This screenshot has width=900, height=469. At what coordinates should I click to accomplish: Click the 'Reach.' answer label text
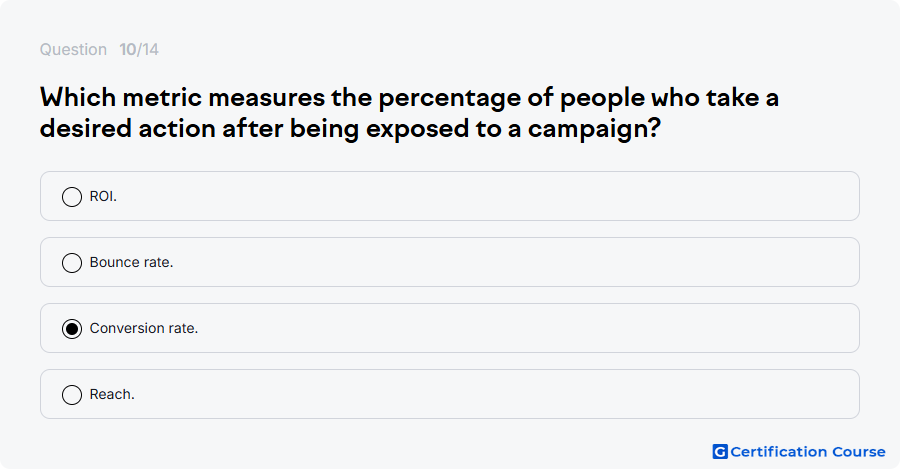click(112, 394)
